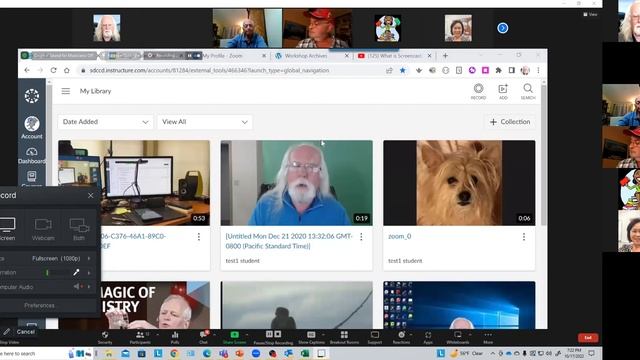Click Cancel on the recorder
640x360 pixels.
click(x=25, y=332)
